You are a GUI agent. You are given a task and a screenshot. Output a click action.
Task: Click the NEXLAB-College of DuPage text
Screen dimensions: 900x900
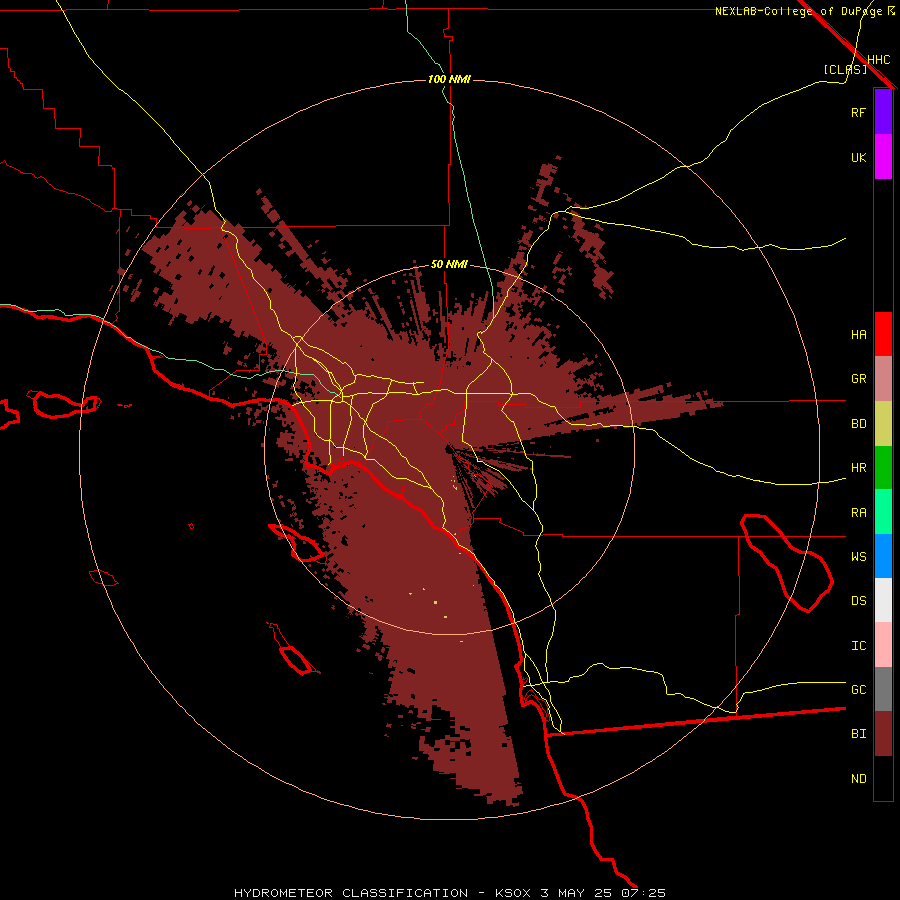coord(798,11)
